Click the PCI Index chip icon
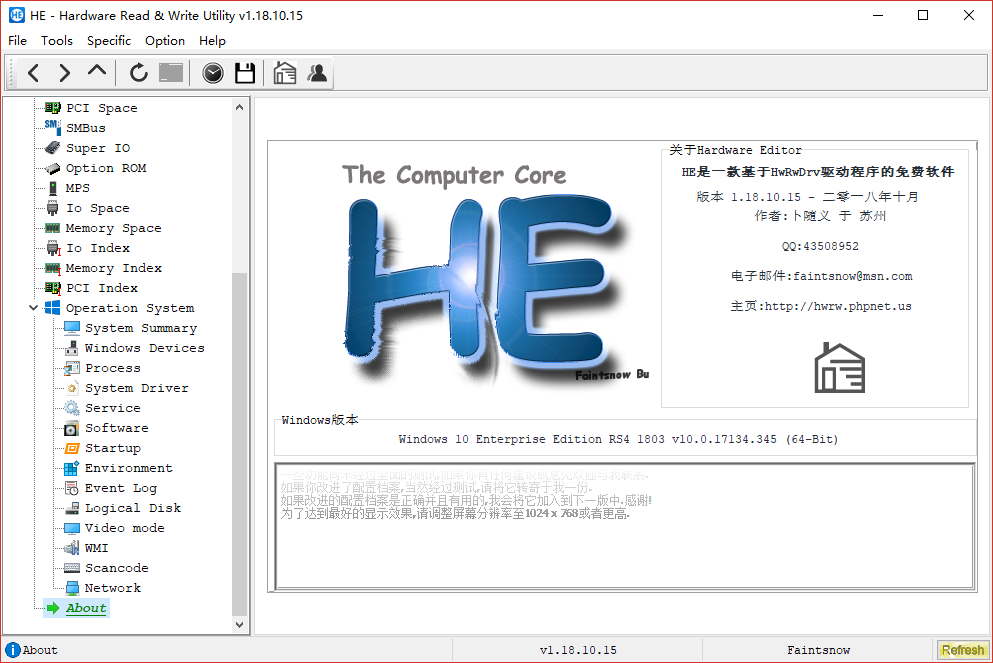 [x=53, y=288]
